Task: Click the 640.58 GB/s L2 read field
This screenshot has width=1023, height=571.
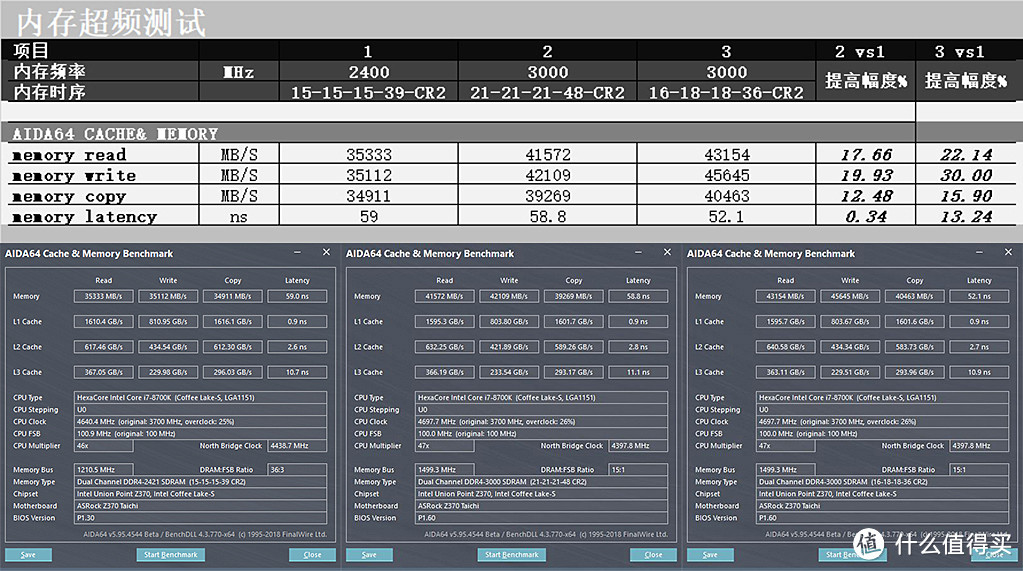Action: tap(786, 347)
